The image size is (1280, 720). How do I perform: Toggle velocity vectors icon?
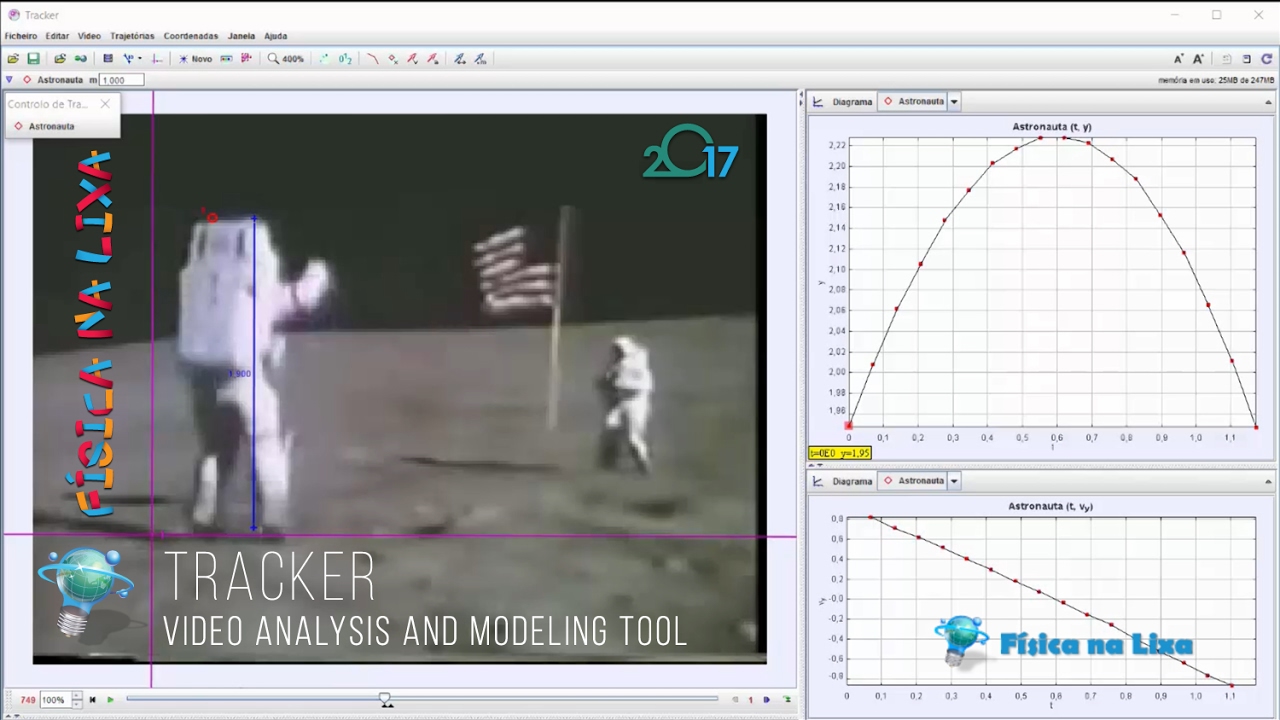click(x=412, y=59)
